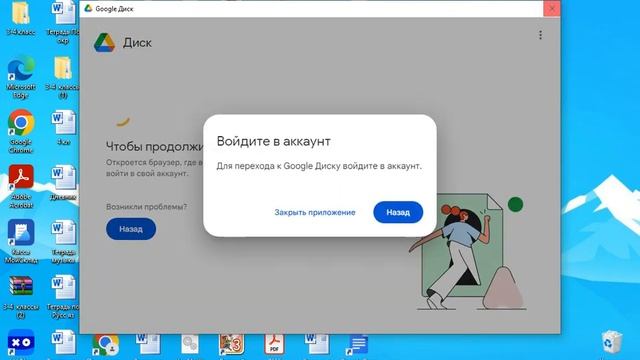The image size is (640, 360).
Task: Click Назад in the sign-in dialog
Action: [x=398, y=212]
